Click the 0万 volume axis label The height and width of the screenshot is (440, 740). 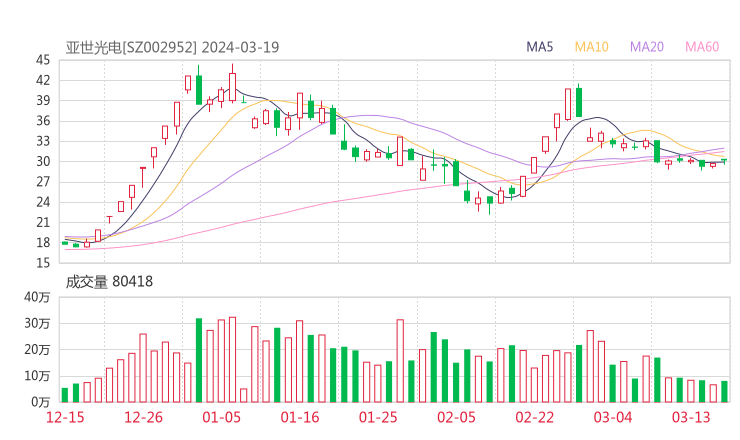click(x=40, y=402)
